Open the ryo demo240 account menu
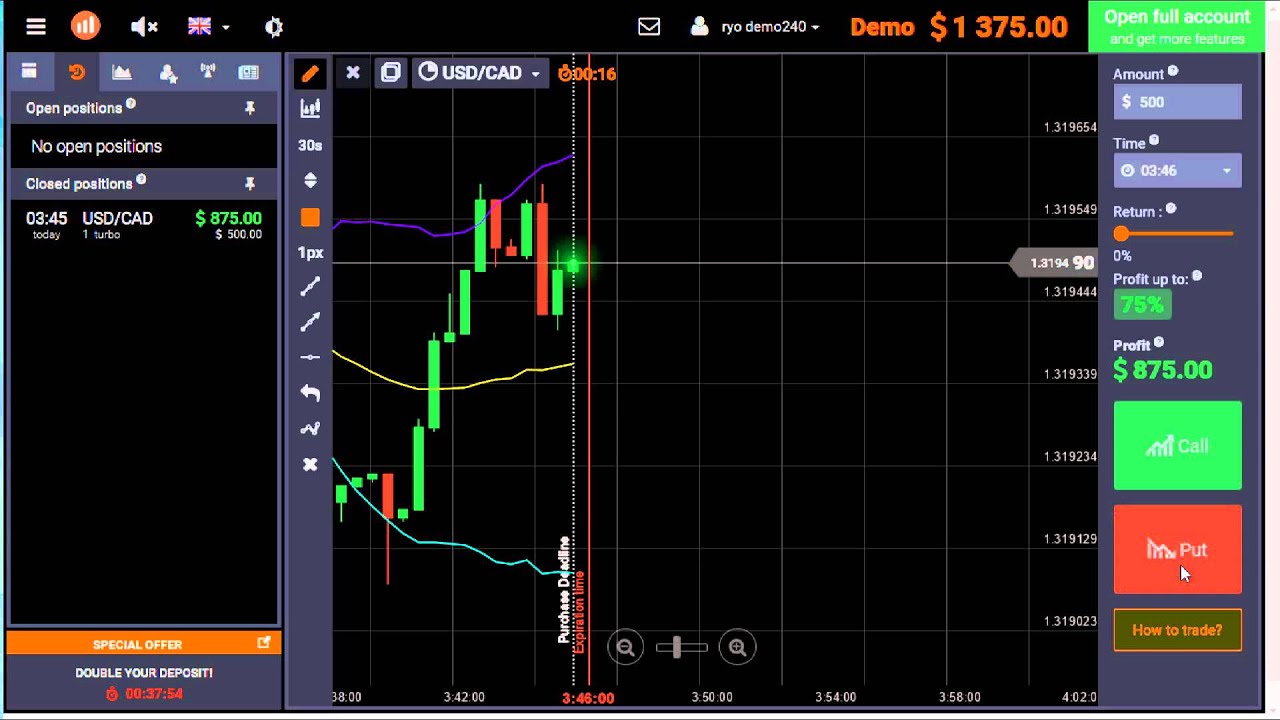Image resolution: width=1280 pixels, height=720 pixels. tap(755, 27)
